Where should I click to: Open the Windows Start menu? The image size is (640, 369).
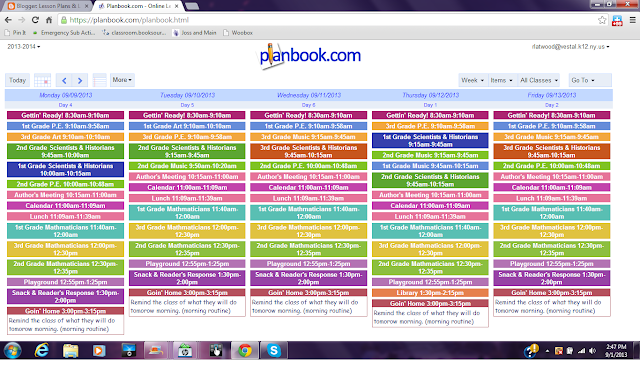(12, 351)
